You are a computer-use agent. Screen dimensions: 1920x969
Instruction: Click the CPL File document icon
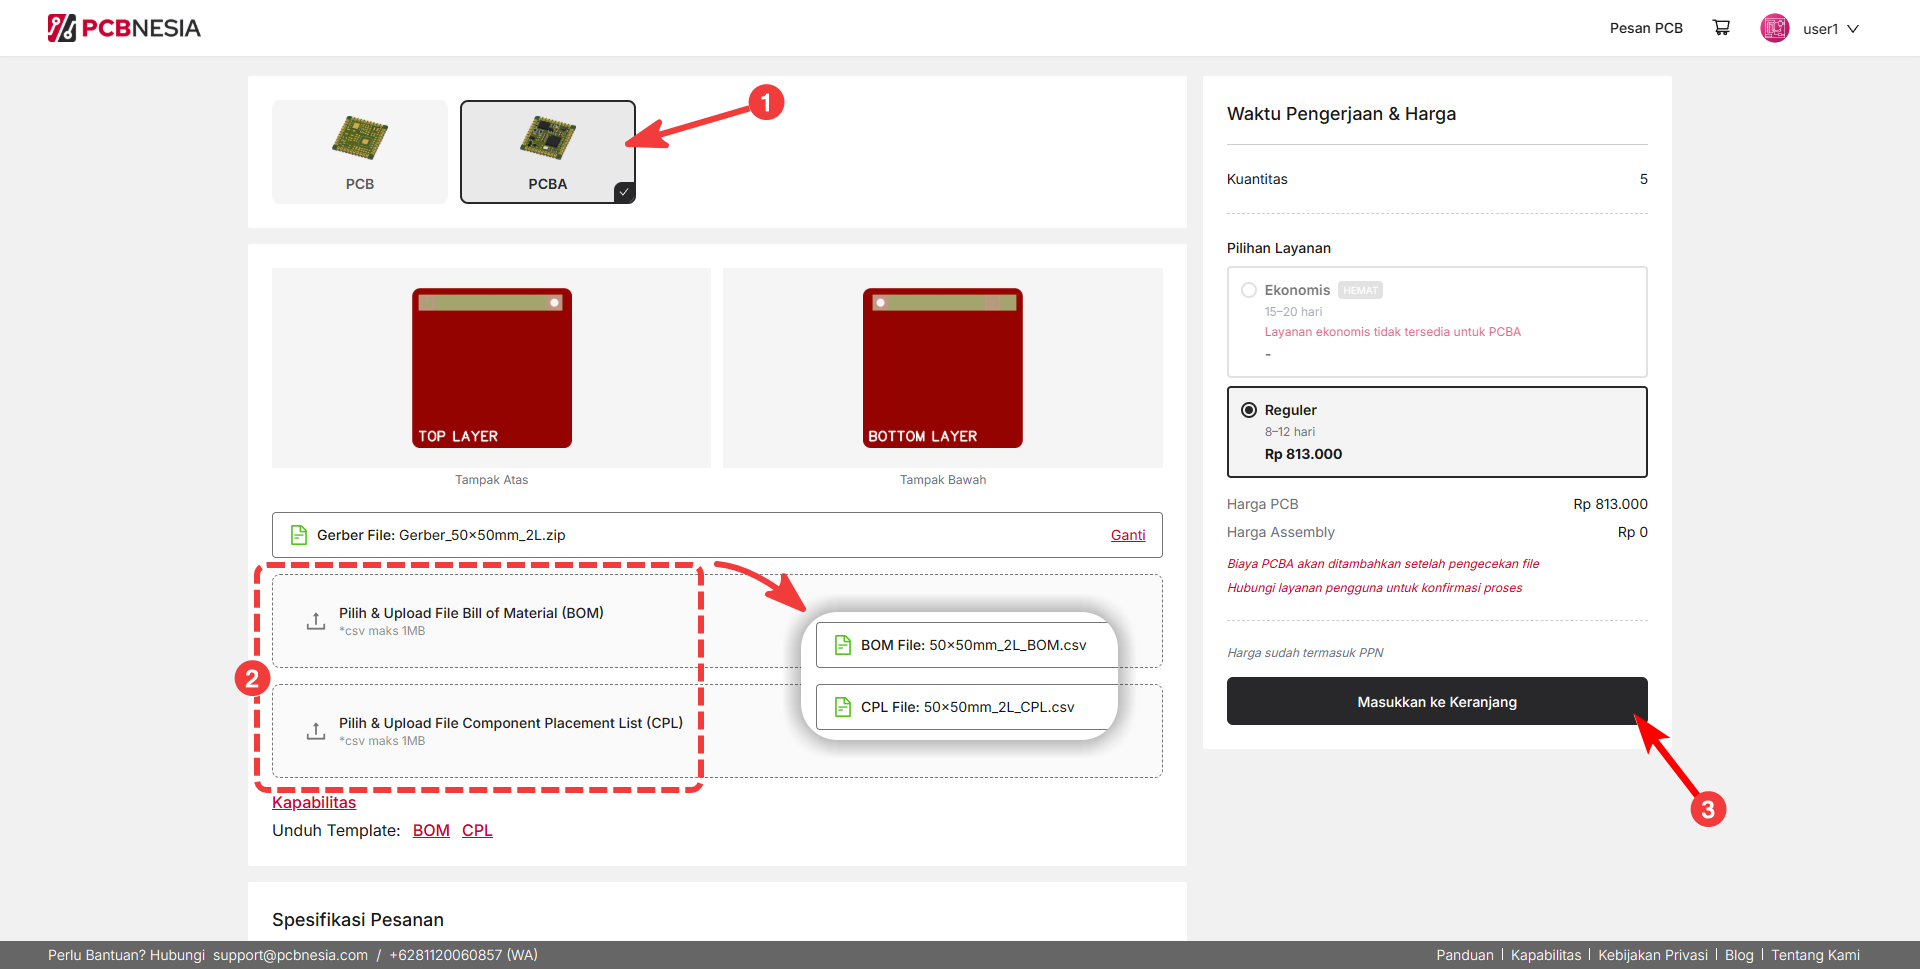click(843, 707)
